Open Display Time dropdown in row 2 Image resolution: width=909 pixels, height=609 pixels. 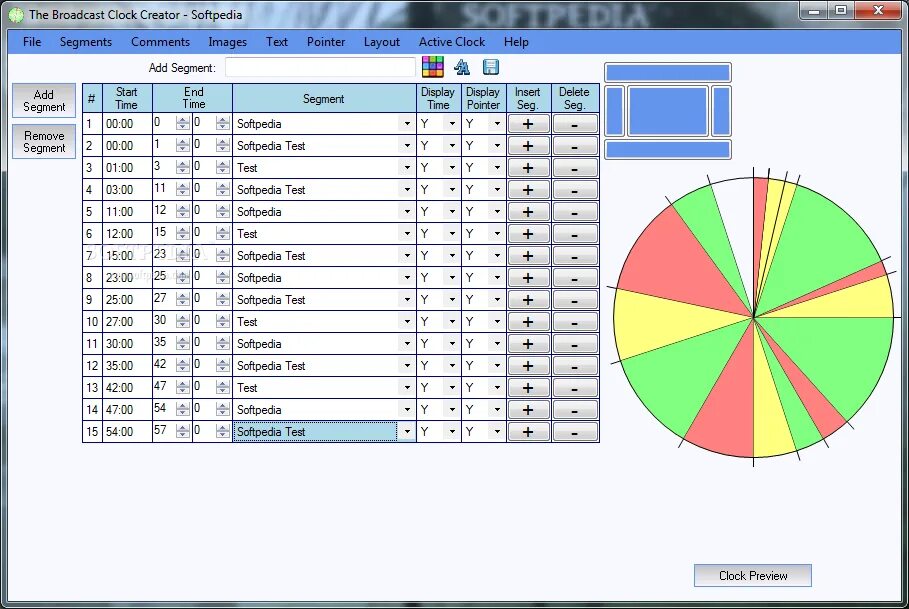coord(452,145)
